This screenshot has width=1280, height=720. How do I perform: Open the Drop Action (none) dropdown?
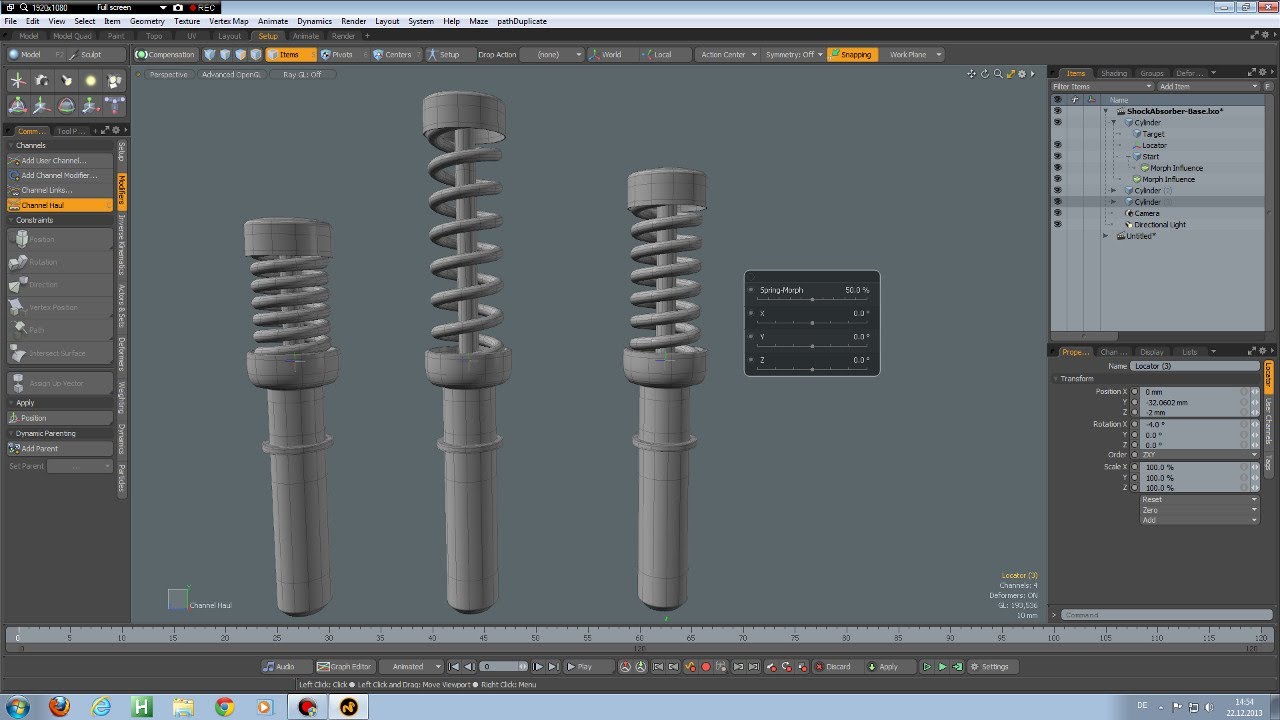552,55
